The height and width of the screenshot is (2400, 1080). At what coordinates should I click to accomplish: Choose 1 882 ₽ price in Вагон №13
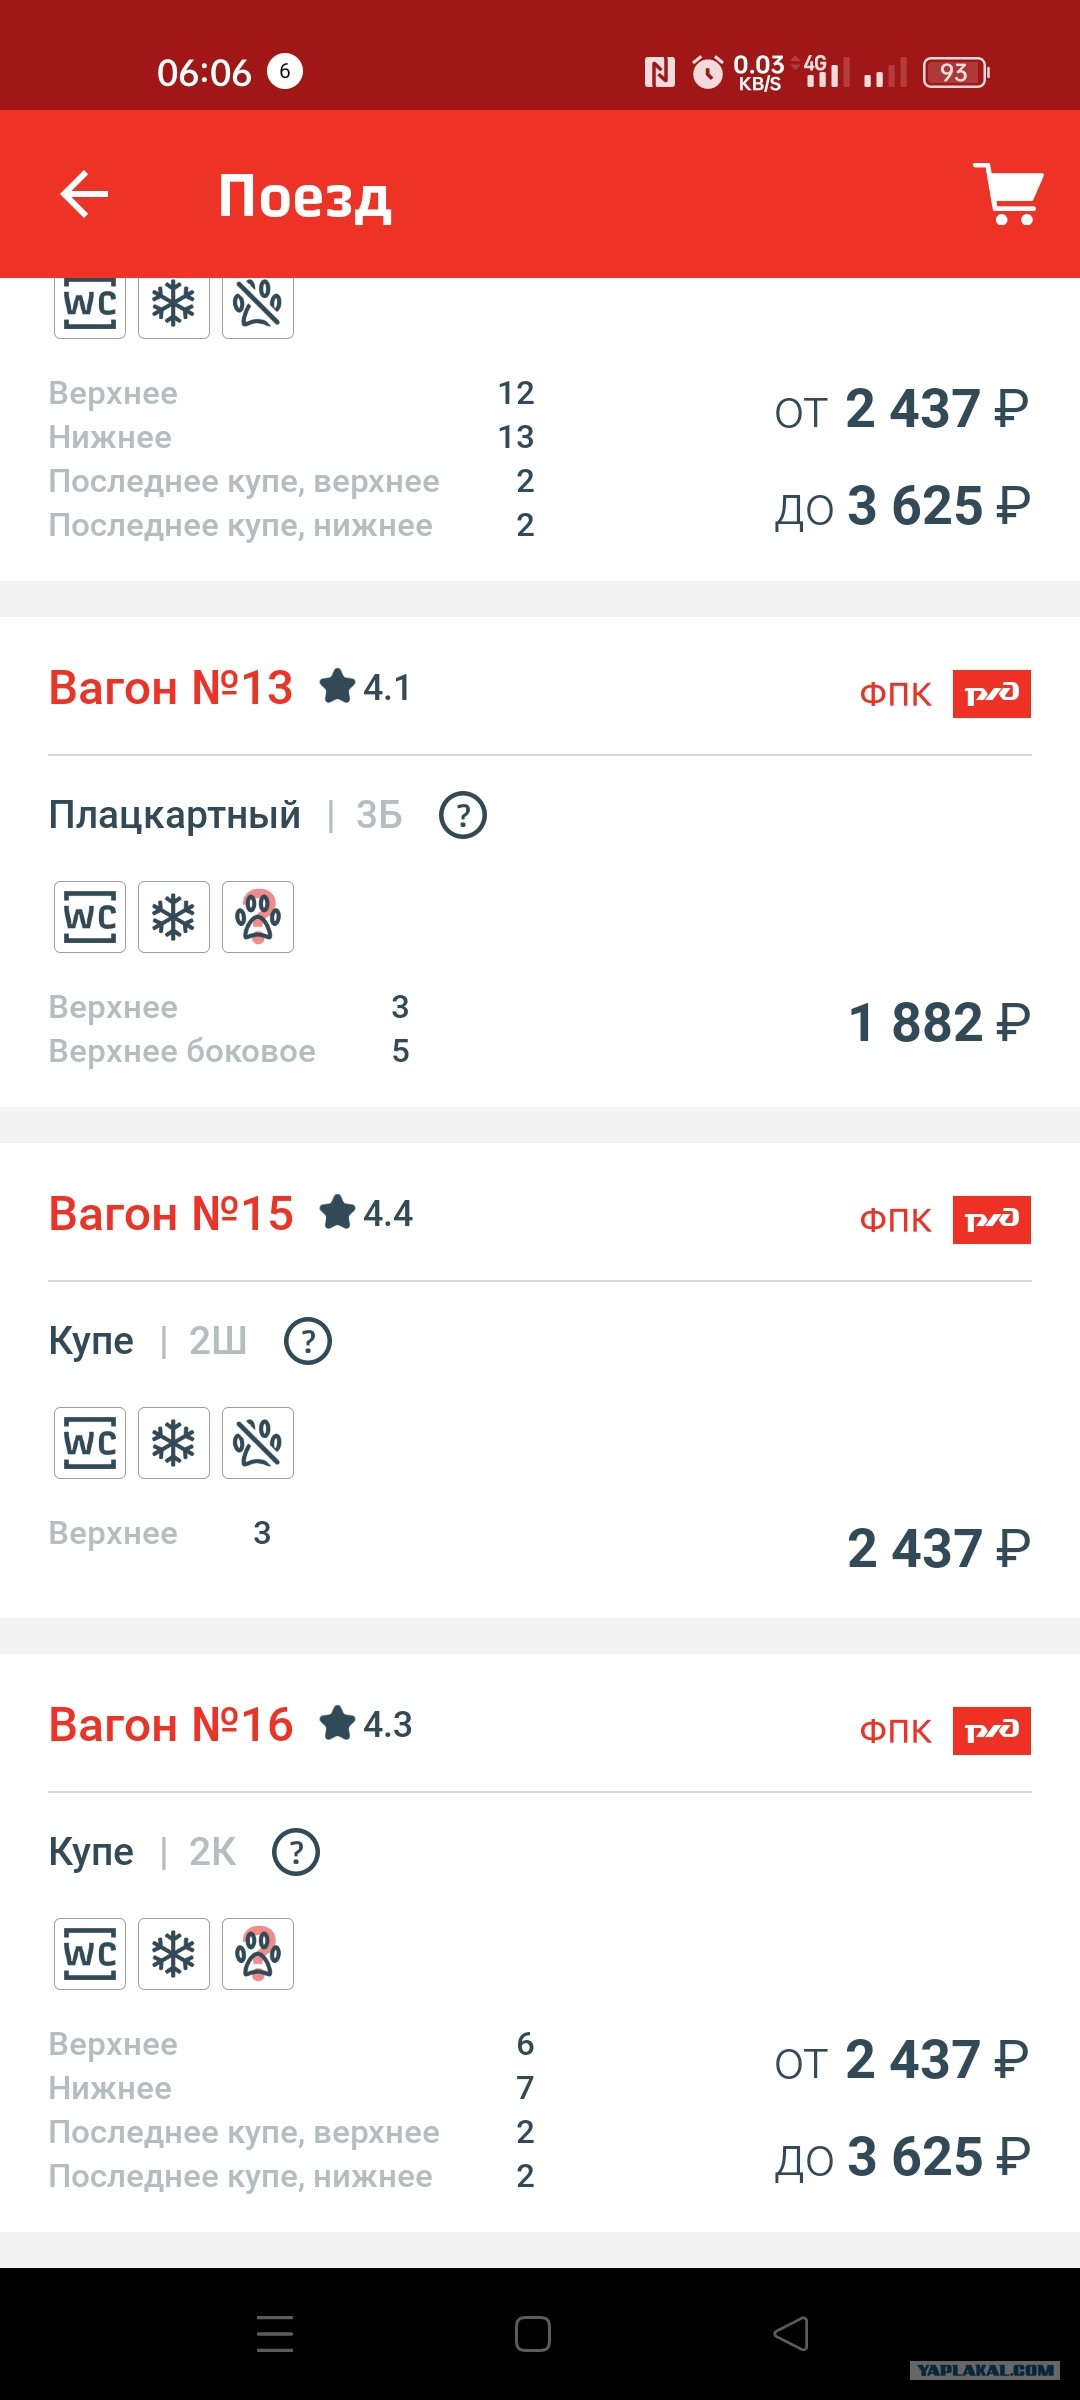(939, 1023)
